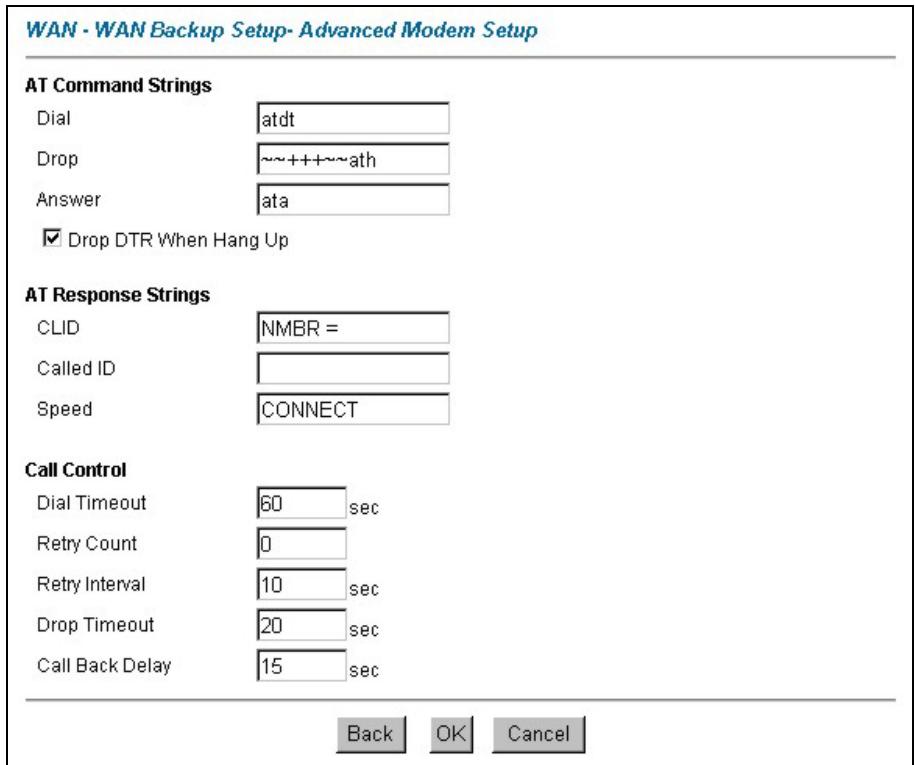The width and height of the screenshot is (915, 765).
Task: Click the empty Called ID field
Action: [353, 369]
